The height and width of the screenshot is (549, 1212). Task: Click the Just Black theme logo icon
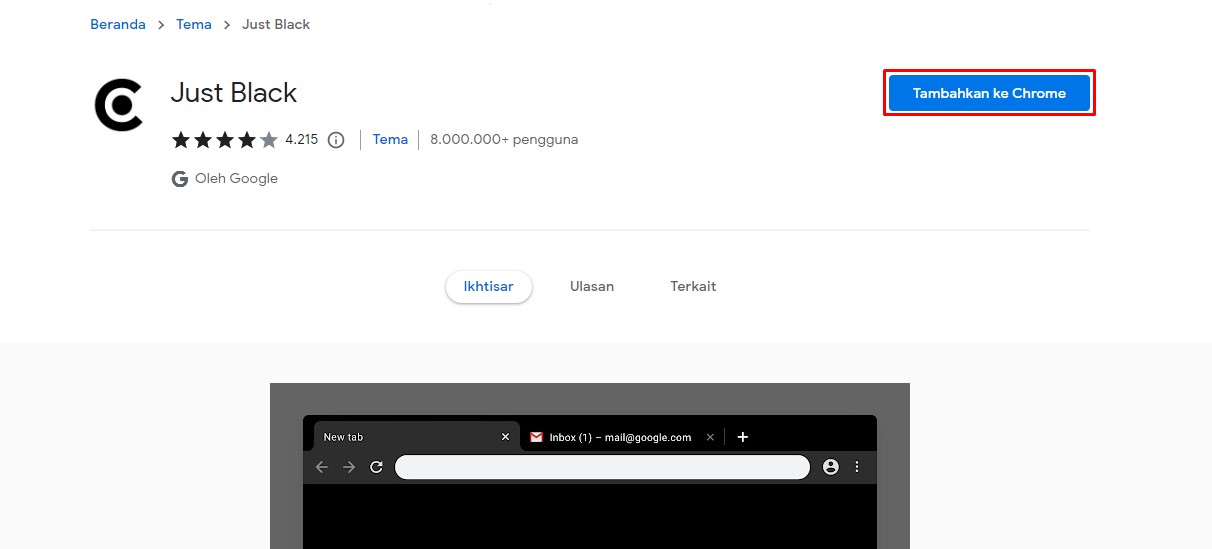pyautogui.click(x=119, y=106)
